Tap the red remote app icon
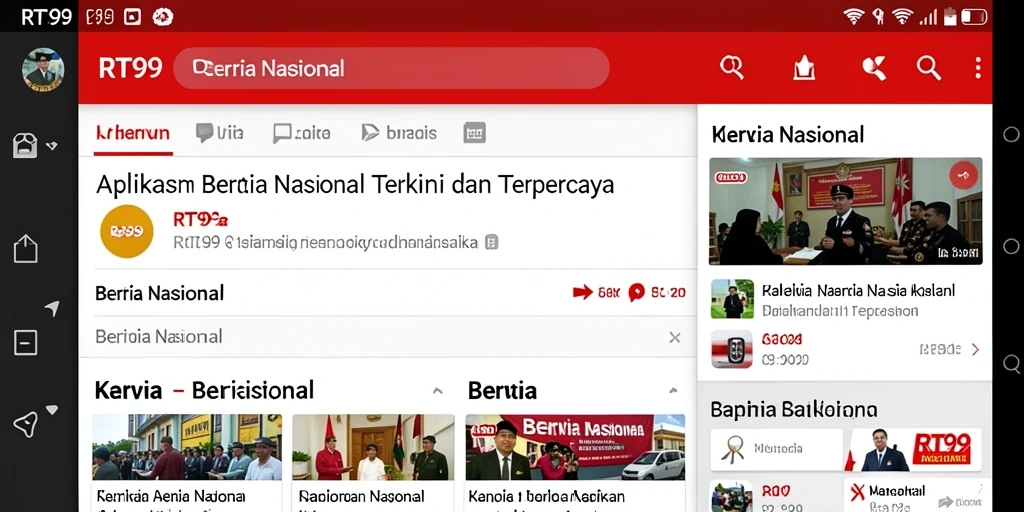 [731, 349]
